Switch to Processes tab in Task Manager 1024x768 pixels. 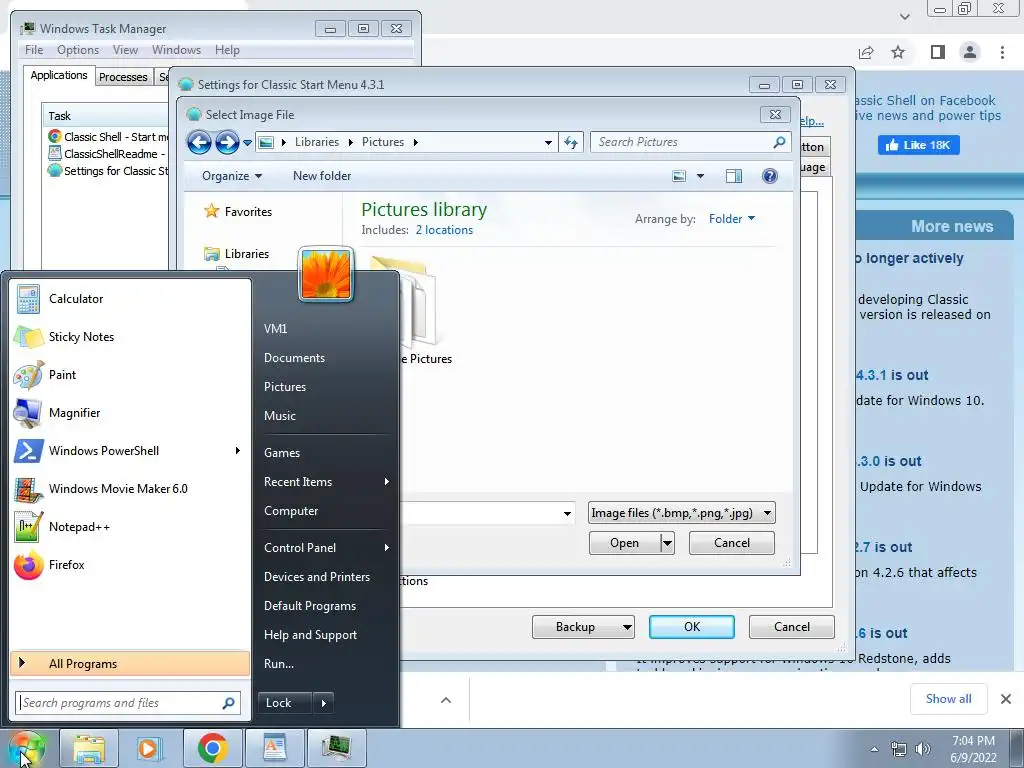point(123,77)
